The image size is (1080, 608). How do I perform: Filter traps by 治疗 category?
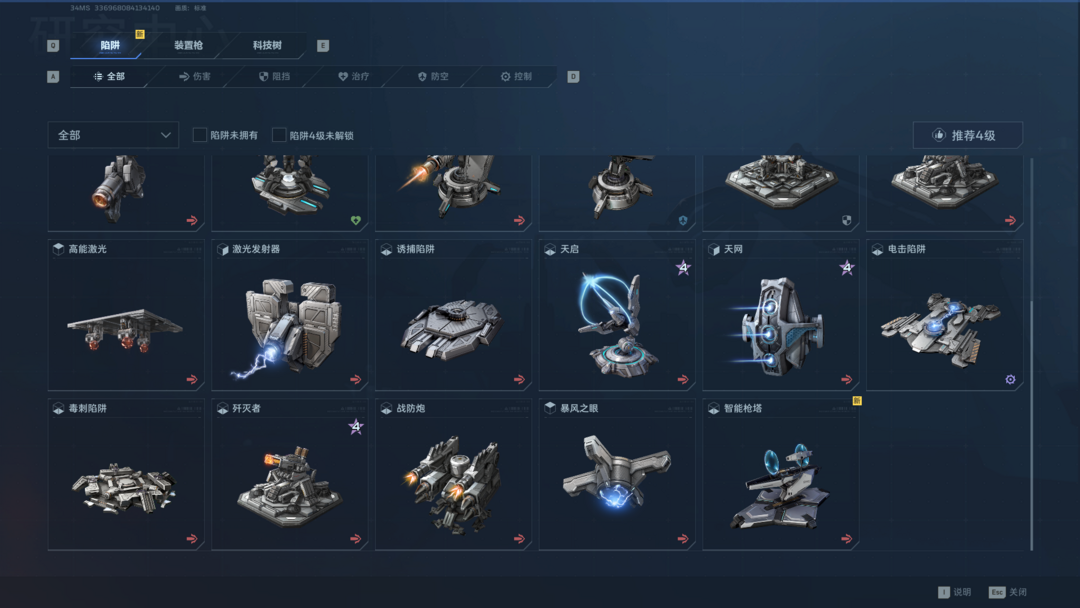point(353,76)
